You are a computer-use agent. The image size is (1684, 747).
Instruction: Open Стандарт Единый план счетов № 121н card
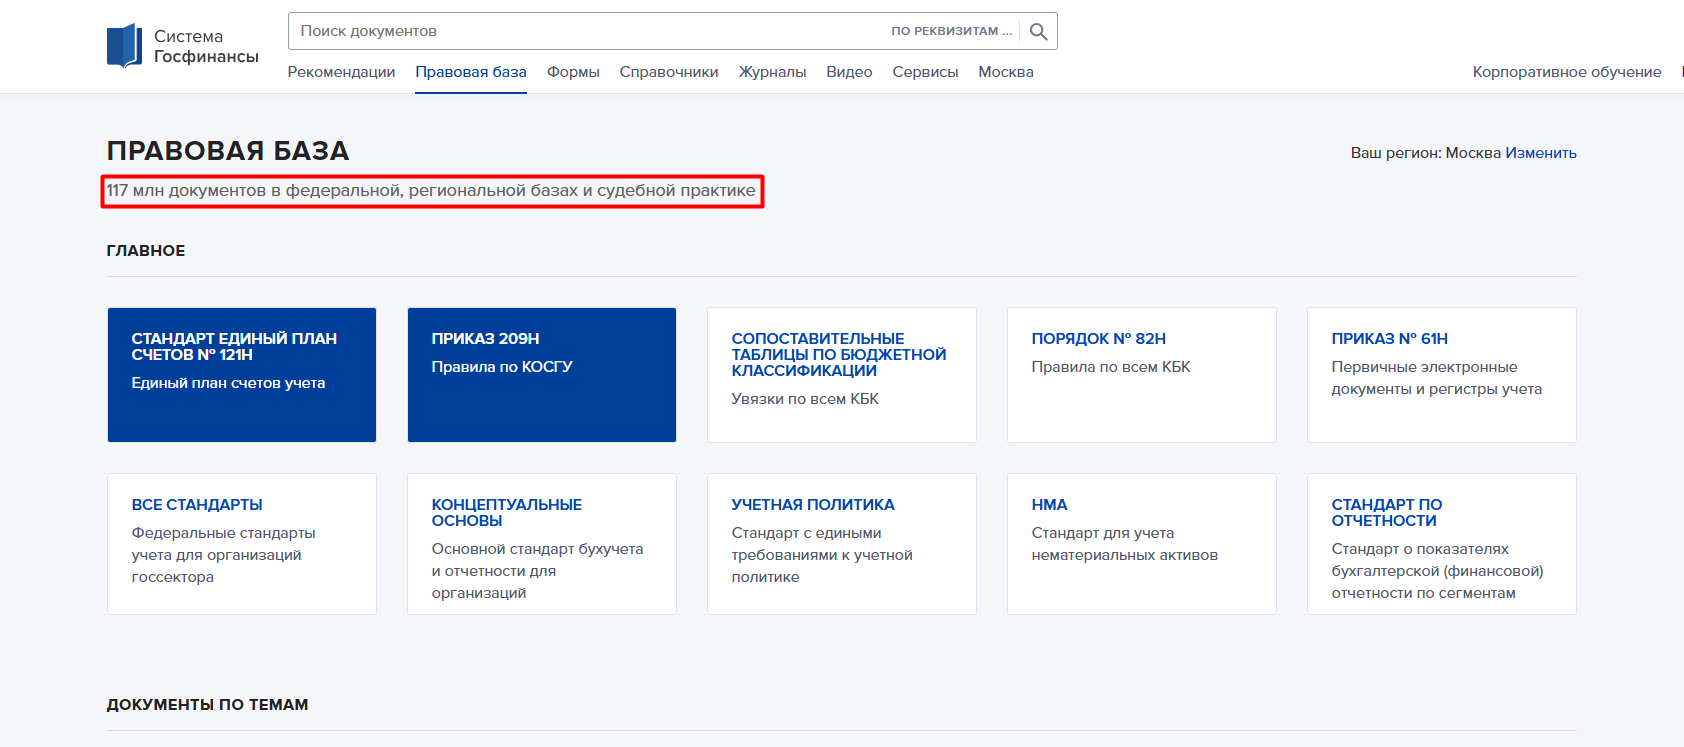point(242,375)
